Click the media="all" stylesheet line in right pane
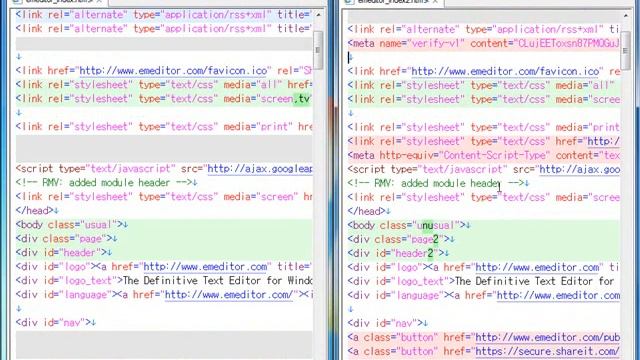Viewport: 640px width, 360px height. [484, 85]
